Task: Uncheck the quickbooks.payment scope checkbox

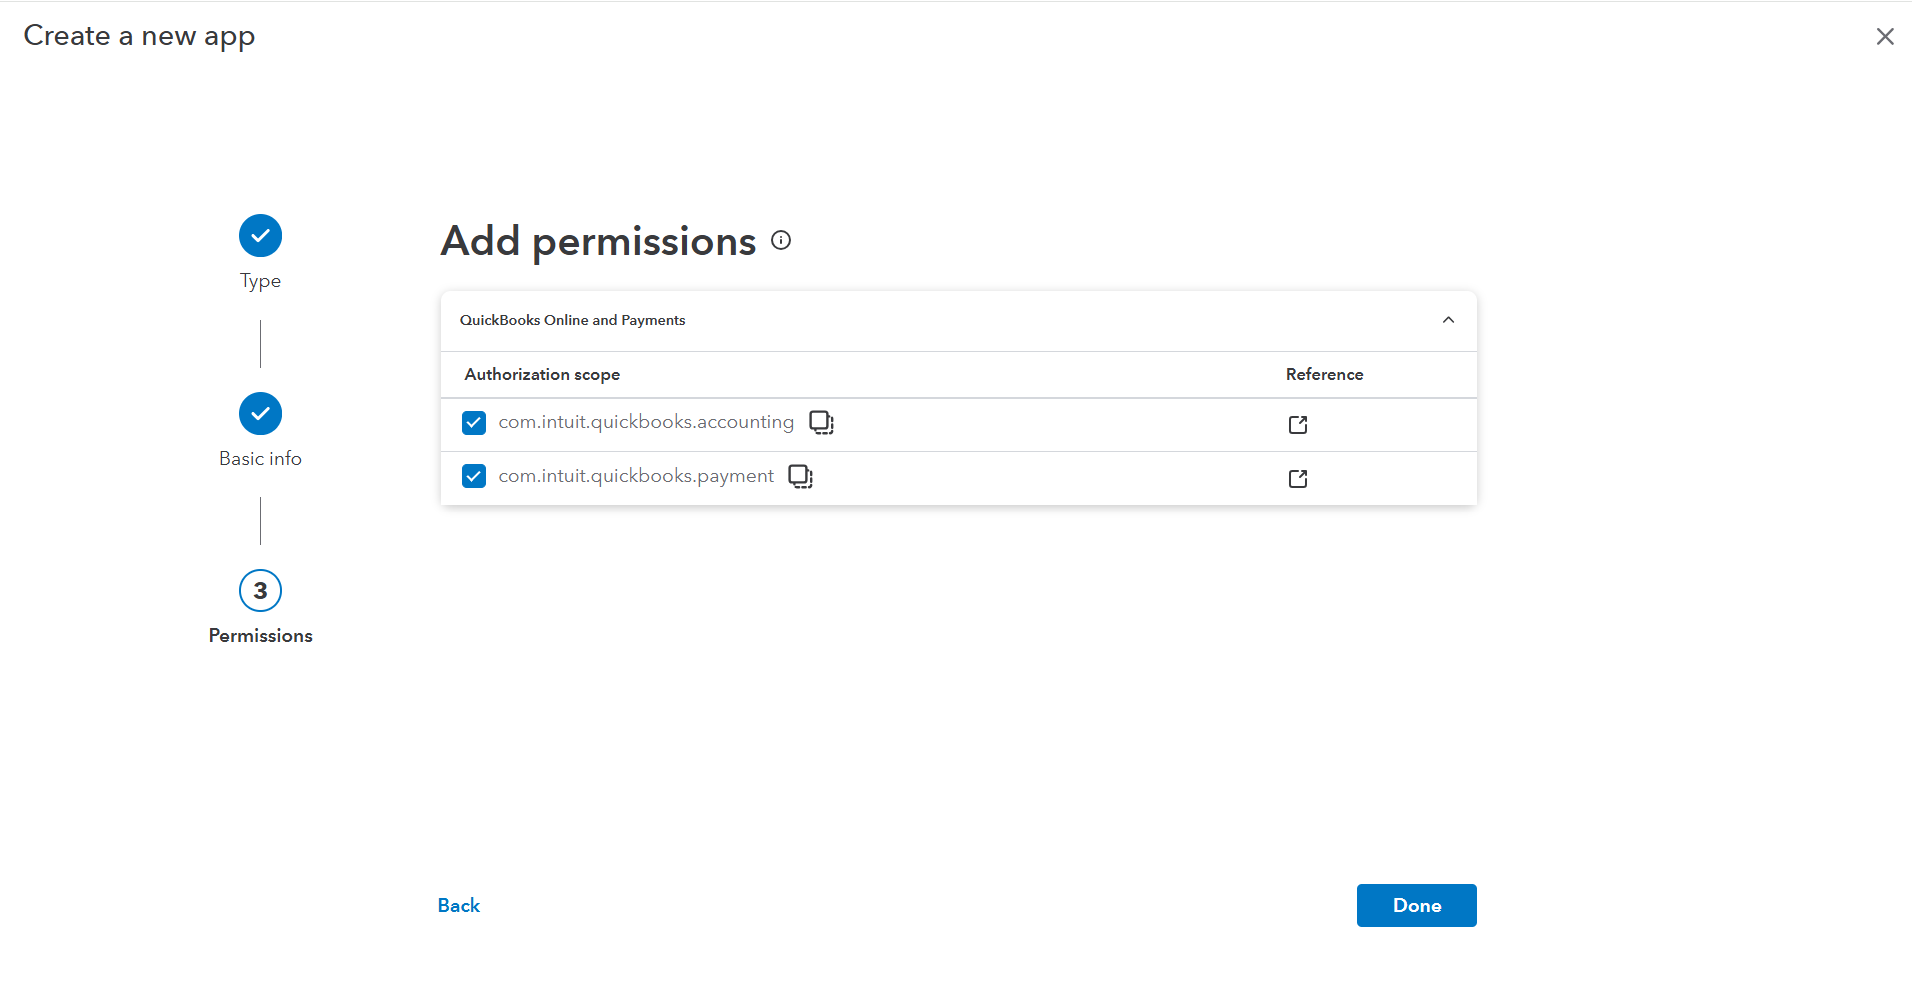Action: (474, 476)
